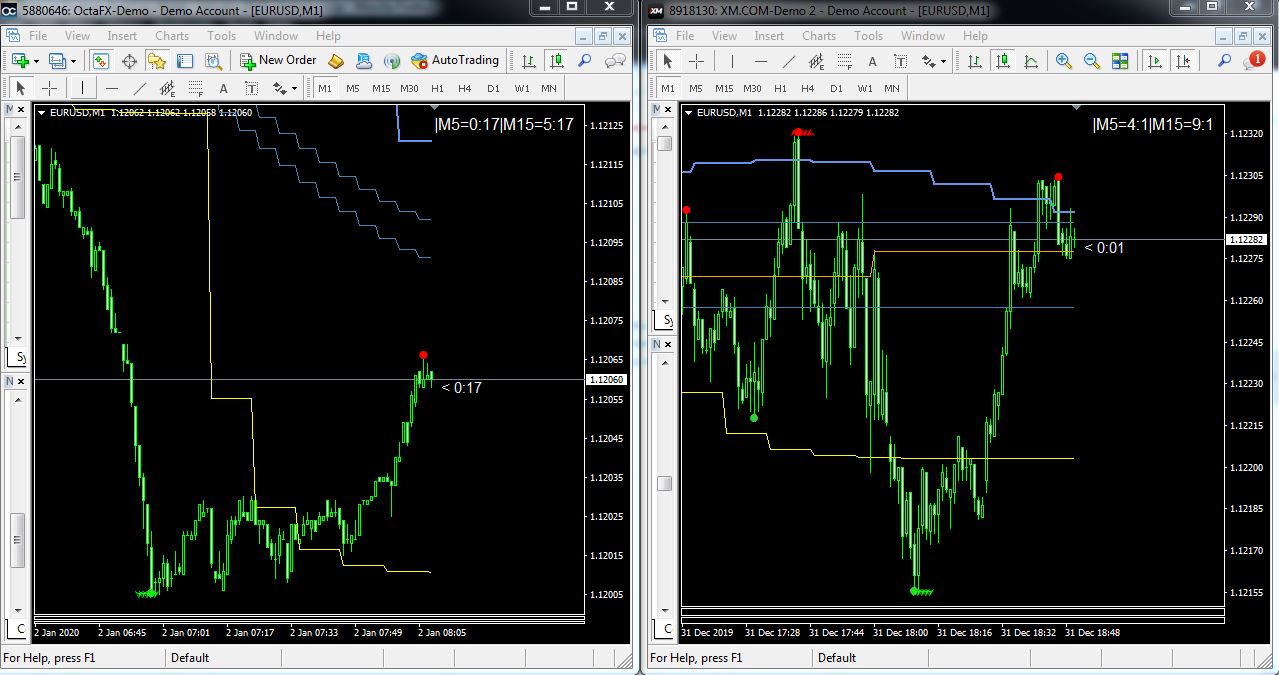Screen dimensions: 1279x675
Task: Open Charts menu in OctaFX window
Action: (x=172, y=35)
